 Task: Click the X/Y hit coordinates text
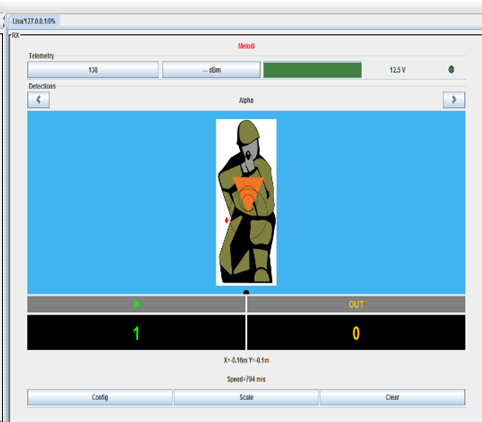(x=246, y=360)
